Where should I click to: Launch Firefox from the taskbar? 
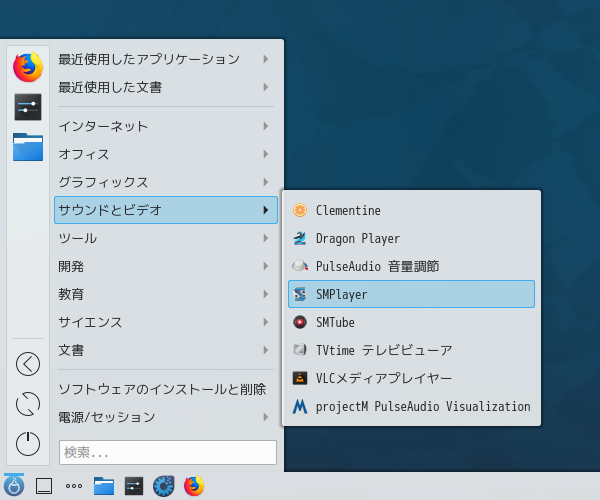194,486
